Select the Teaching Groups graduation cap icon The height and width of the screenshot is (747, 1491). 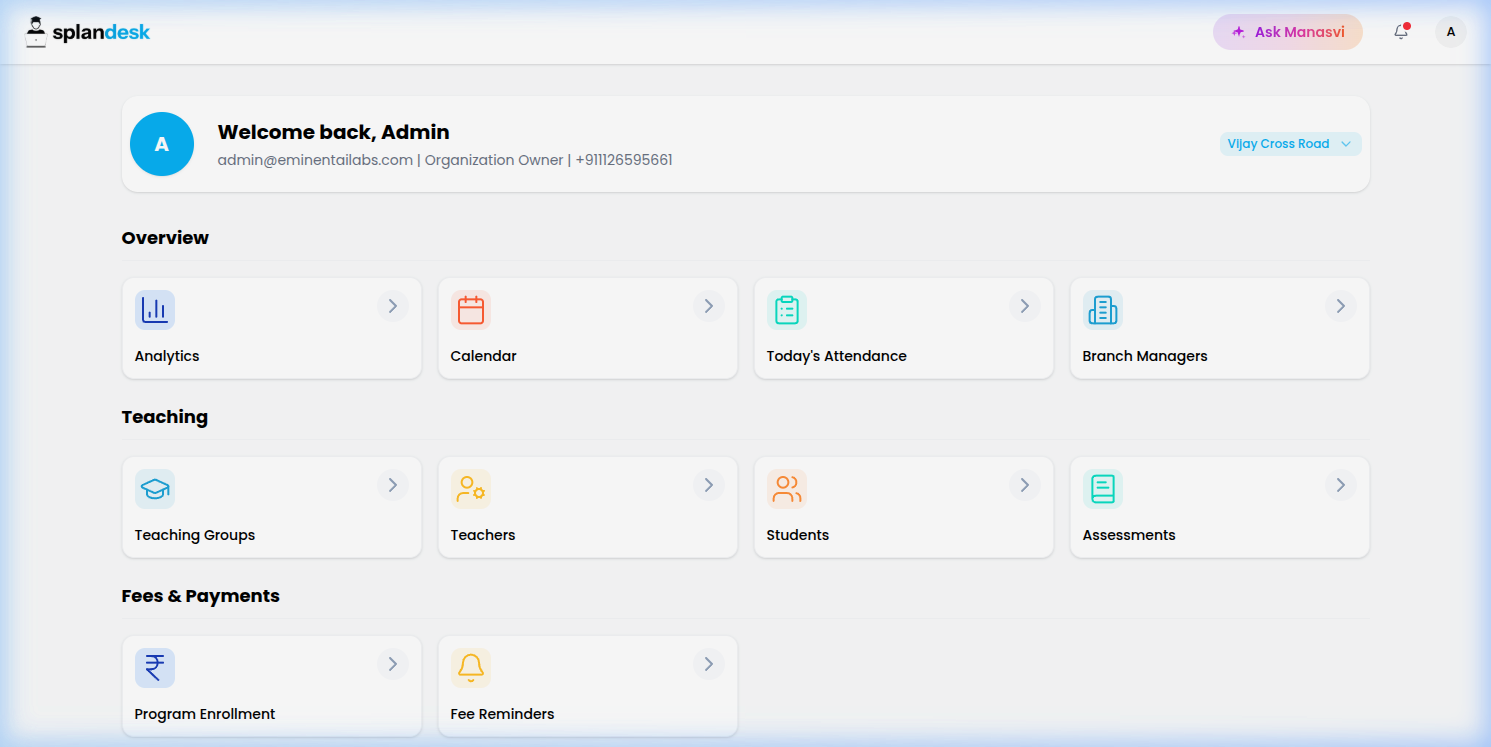click(155, 489)
